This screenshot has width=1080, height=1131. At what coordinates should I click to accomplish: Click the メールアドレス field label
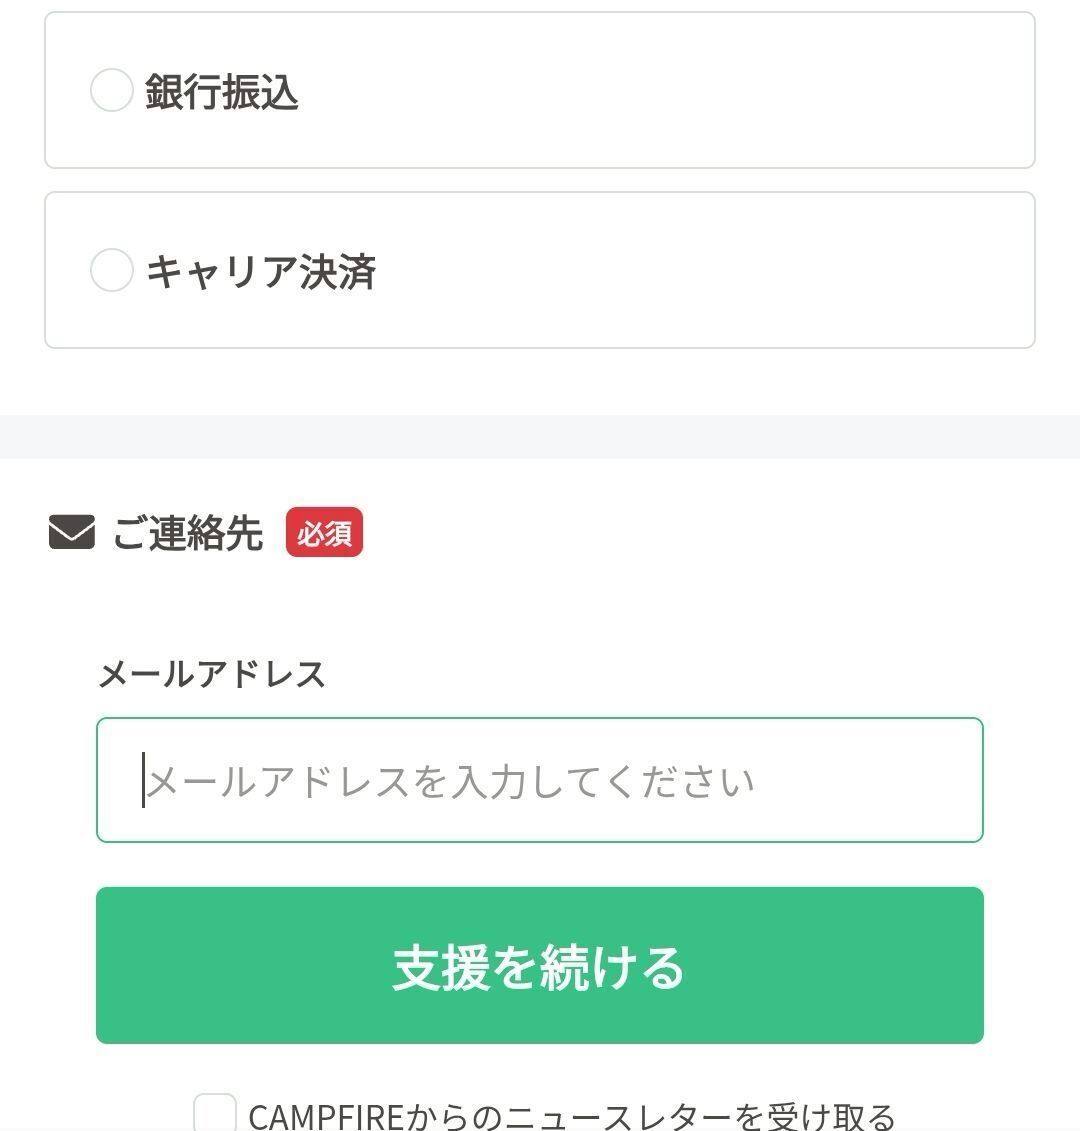point(212,674)
